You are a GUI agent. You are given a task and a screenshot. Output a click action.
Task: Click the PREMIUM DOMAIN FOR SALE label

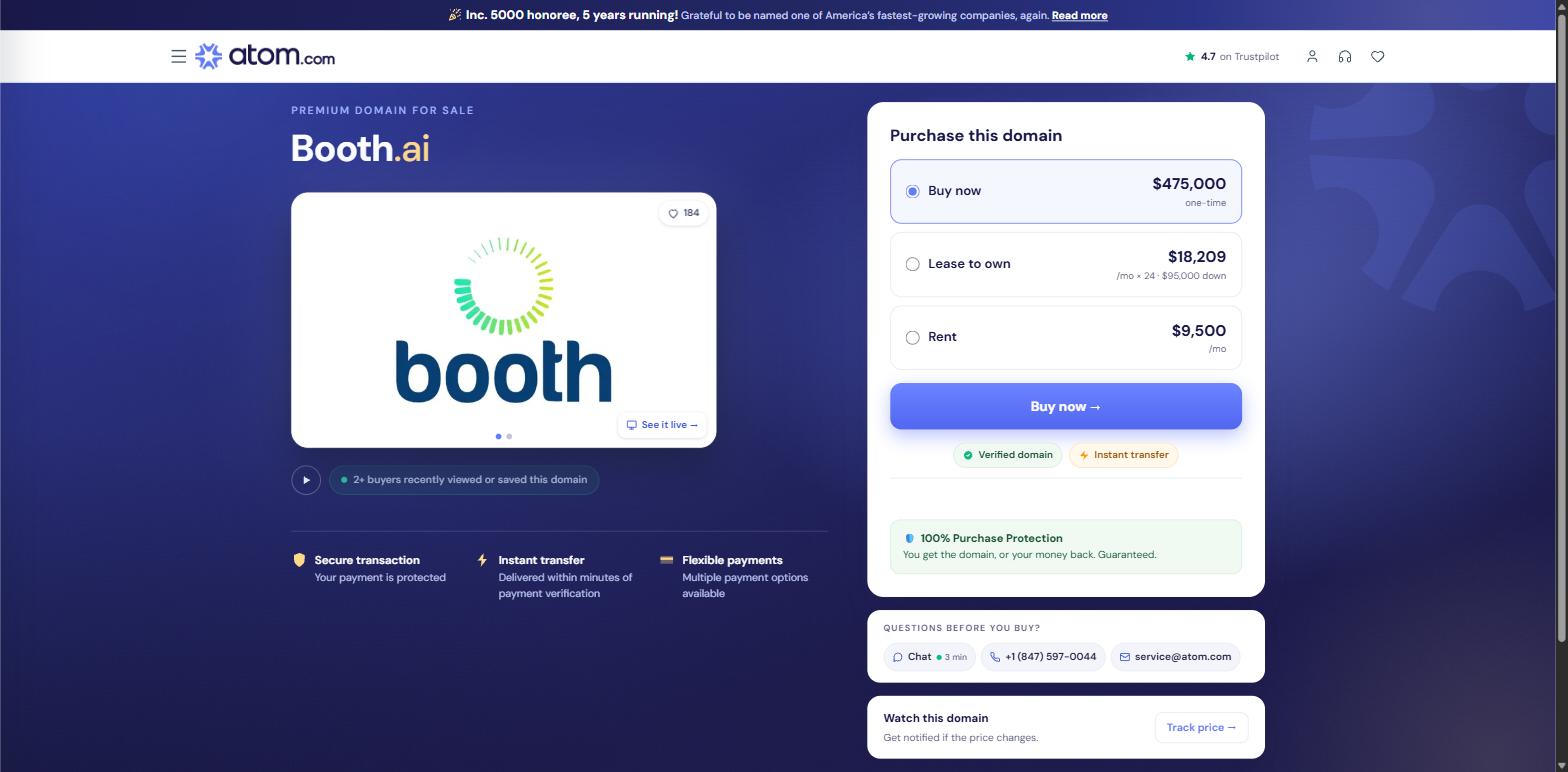(x=382, y=110)
